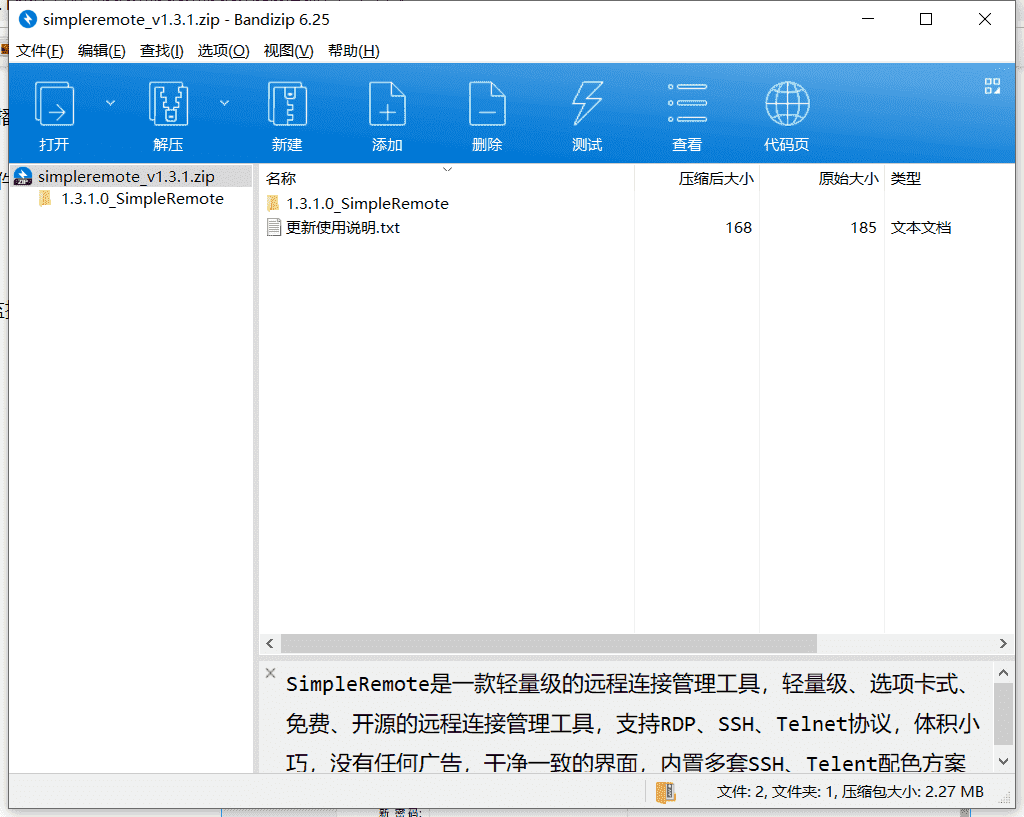Click the text file icon beside 更新使用说明.txt
The width and height of the screenshot is (1024, 817).
[x=274, y=228]
